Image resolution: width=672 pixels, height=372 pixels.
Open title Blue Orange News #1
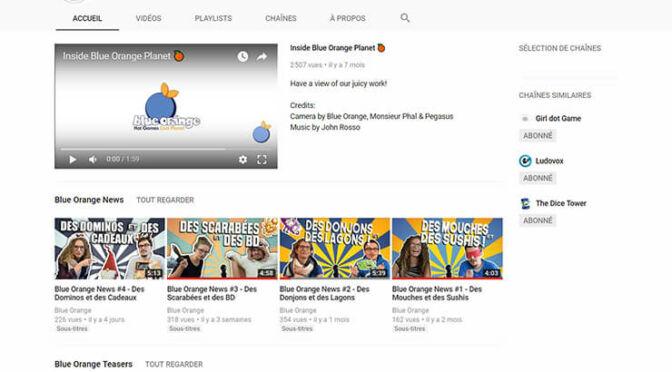point(437,293)
